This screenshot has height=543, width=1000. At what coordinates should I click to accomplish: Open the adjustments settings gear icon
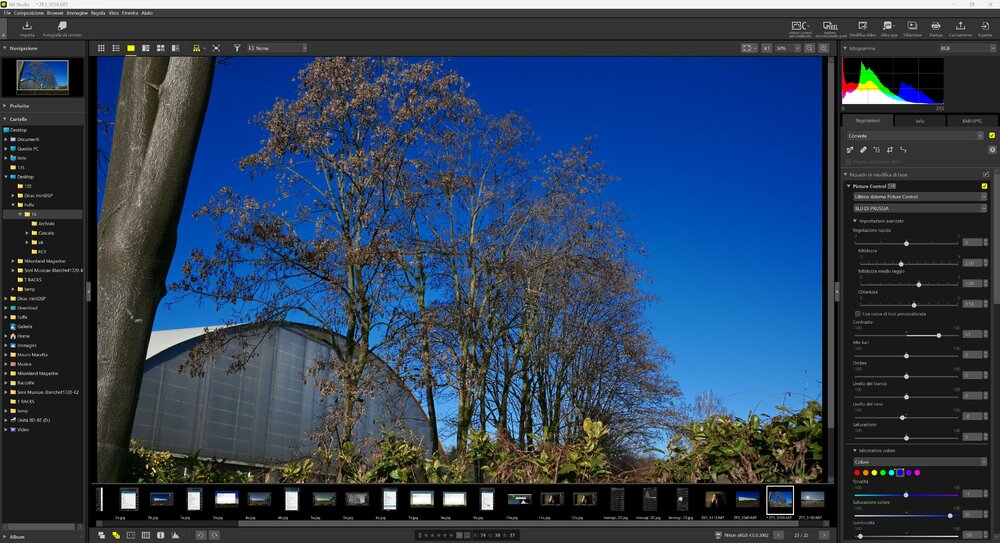(992, 150)
